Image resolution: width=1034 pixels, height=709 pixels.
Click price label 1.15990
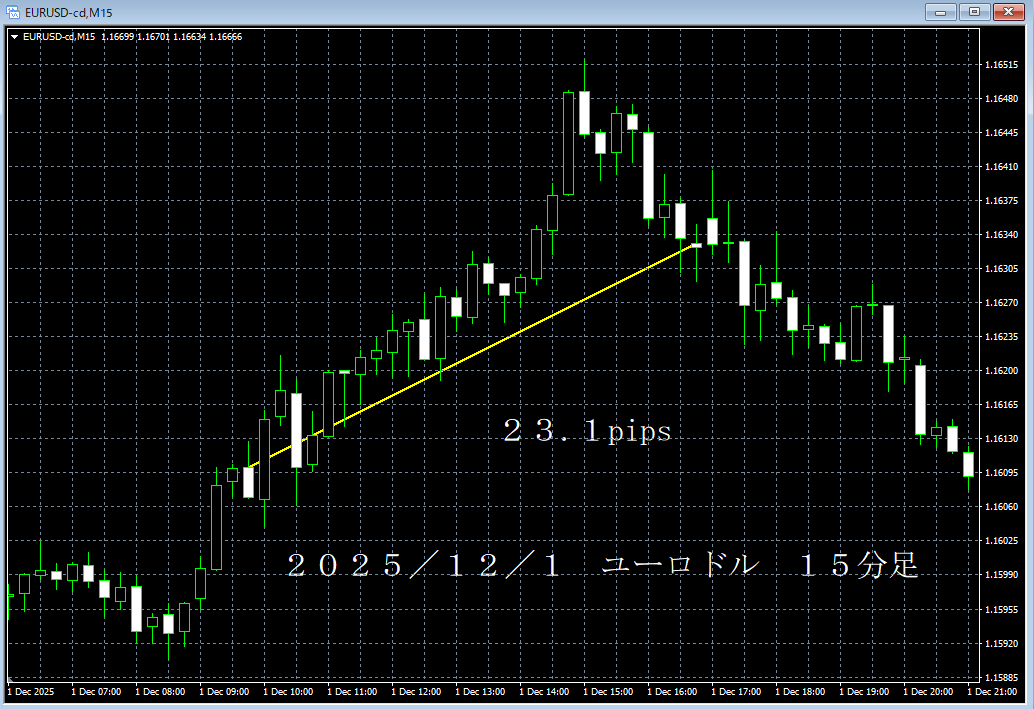coord(1001,575)
